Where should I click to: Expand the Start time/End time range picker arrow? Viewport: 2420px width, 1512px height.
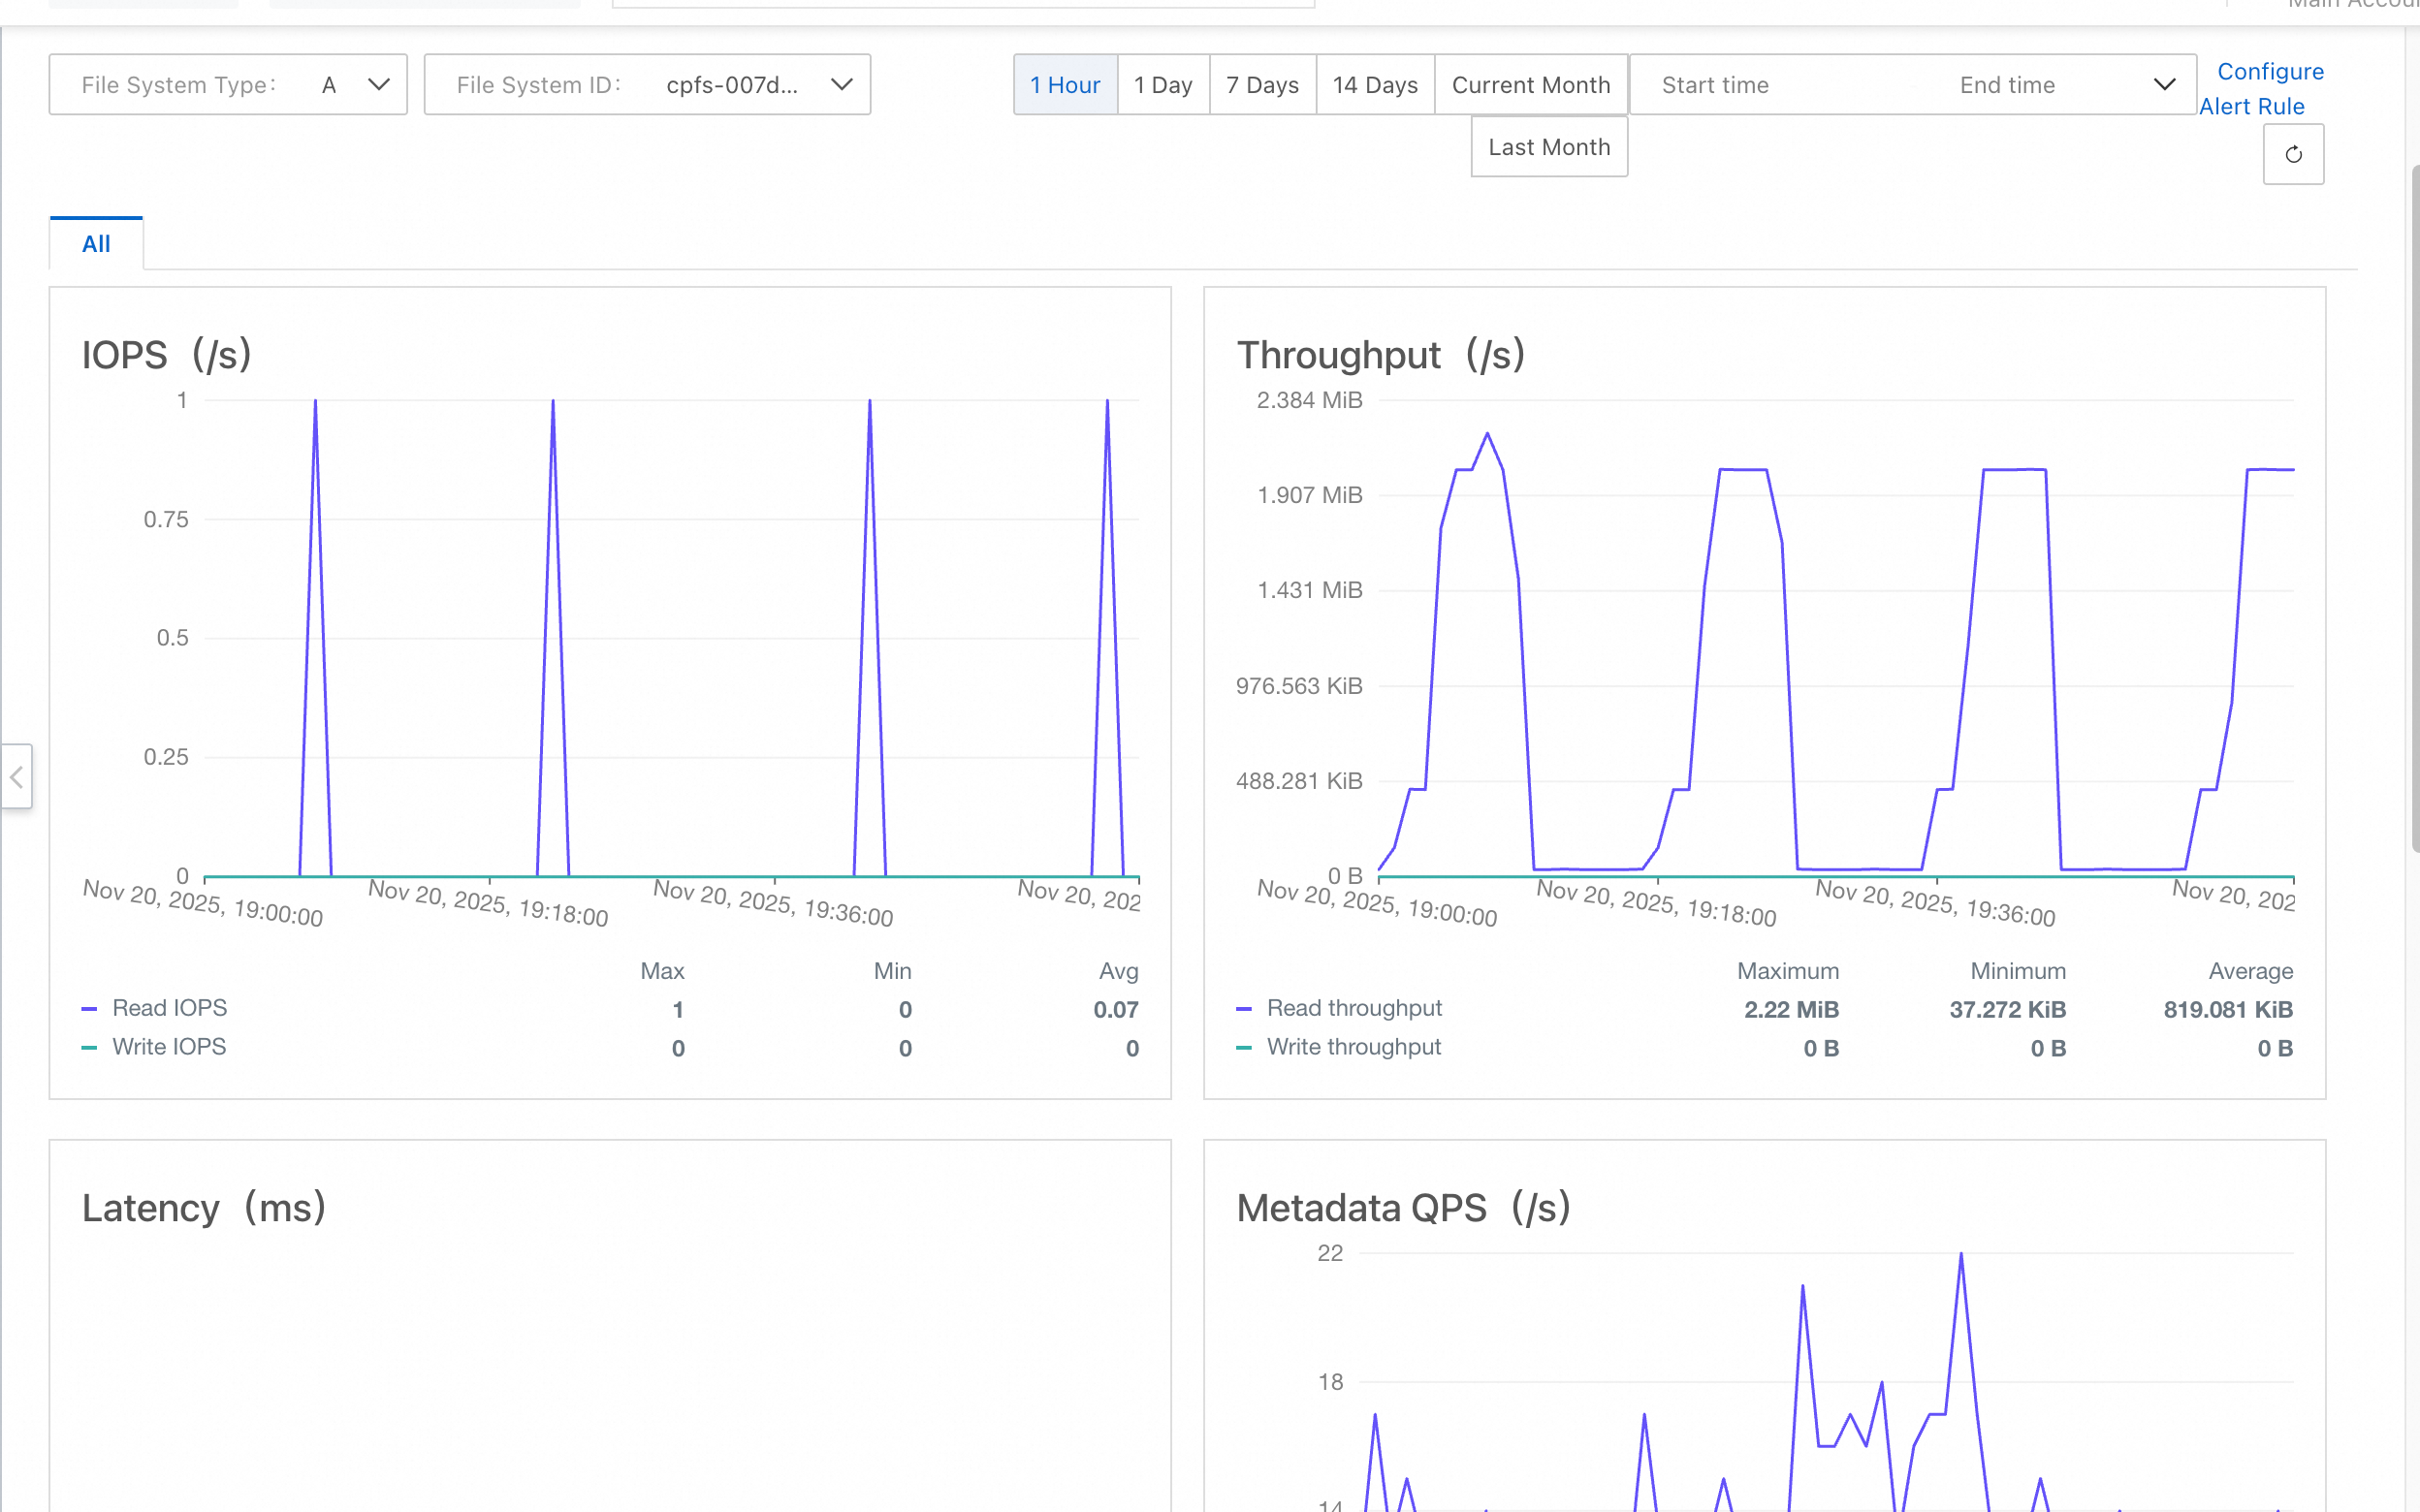pyautogui.click(x=2164, y=85)
